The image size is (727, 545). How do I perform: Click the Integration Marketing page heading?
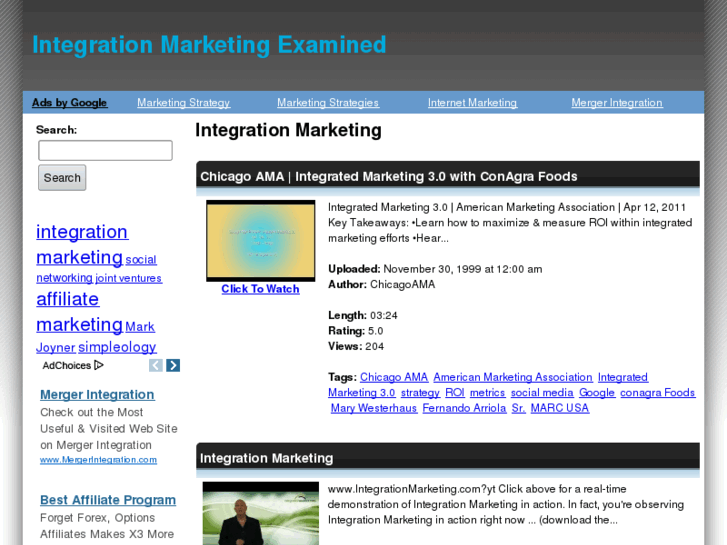pyautogui.click(x=288, y=130)
